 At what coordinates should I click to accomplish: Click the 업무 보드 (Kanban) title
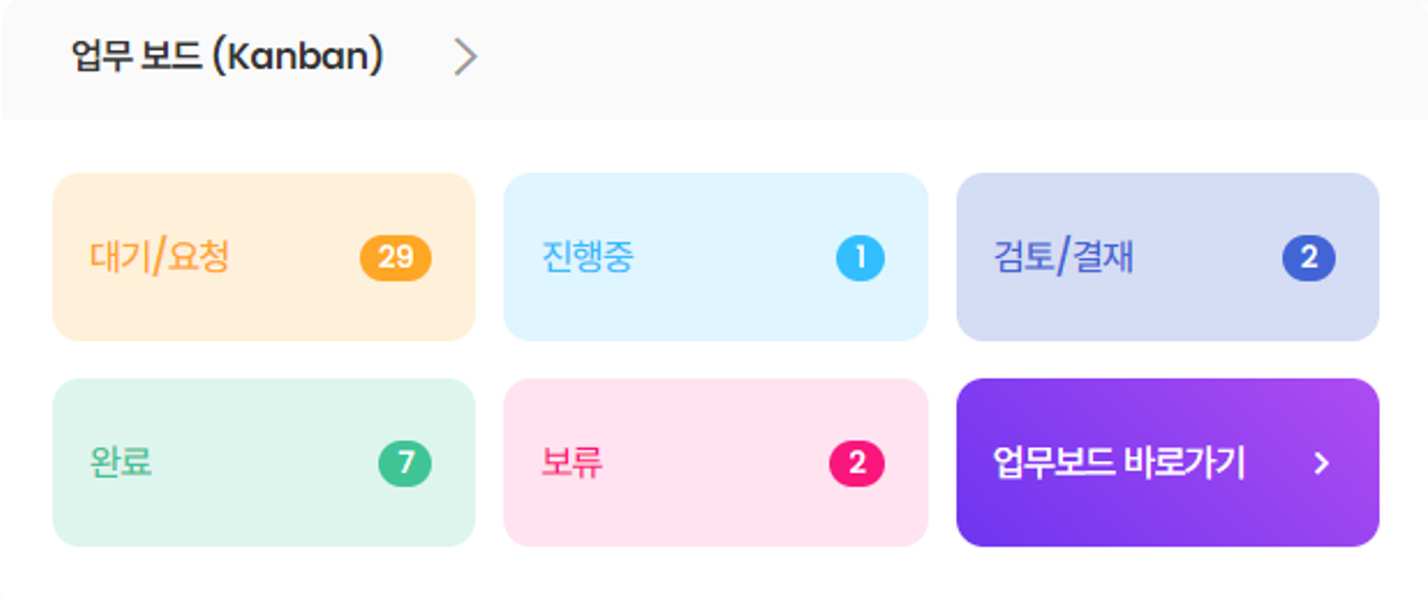click(x=227, y=57)
